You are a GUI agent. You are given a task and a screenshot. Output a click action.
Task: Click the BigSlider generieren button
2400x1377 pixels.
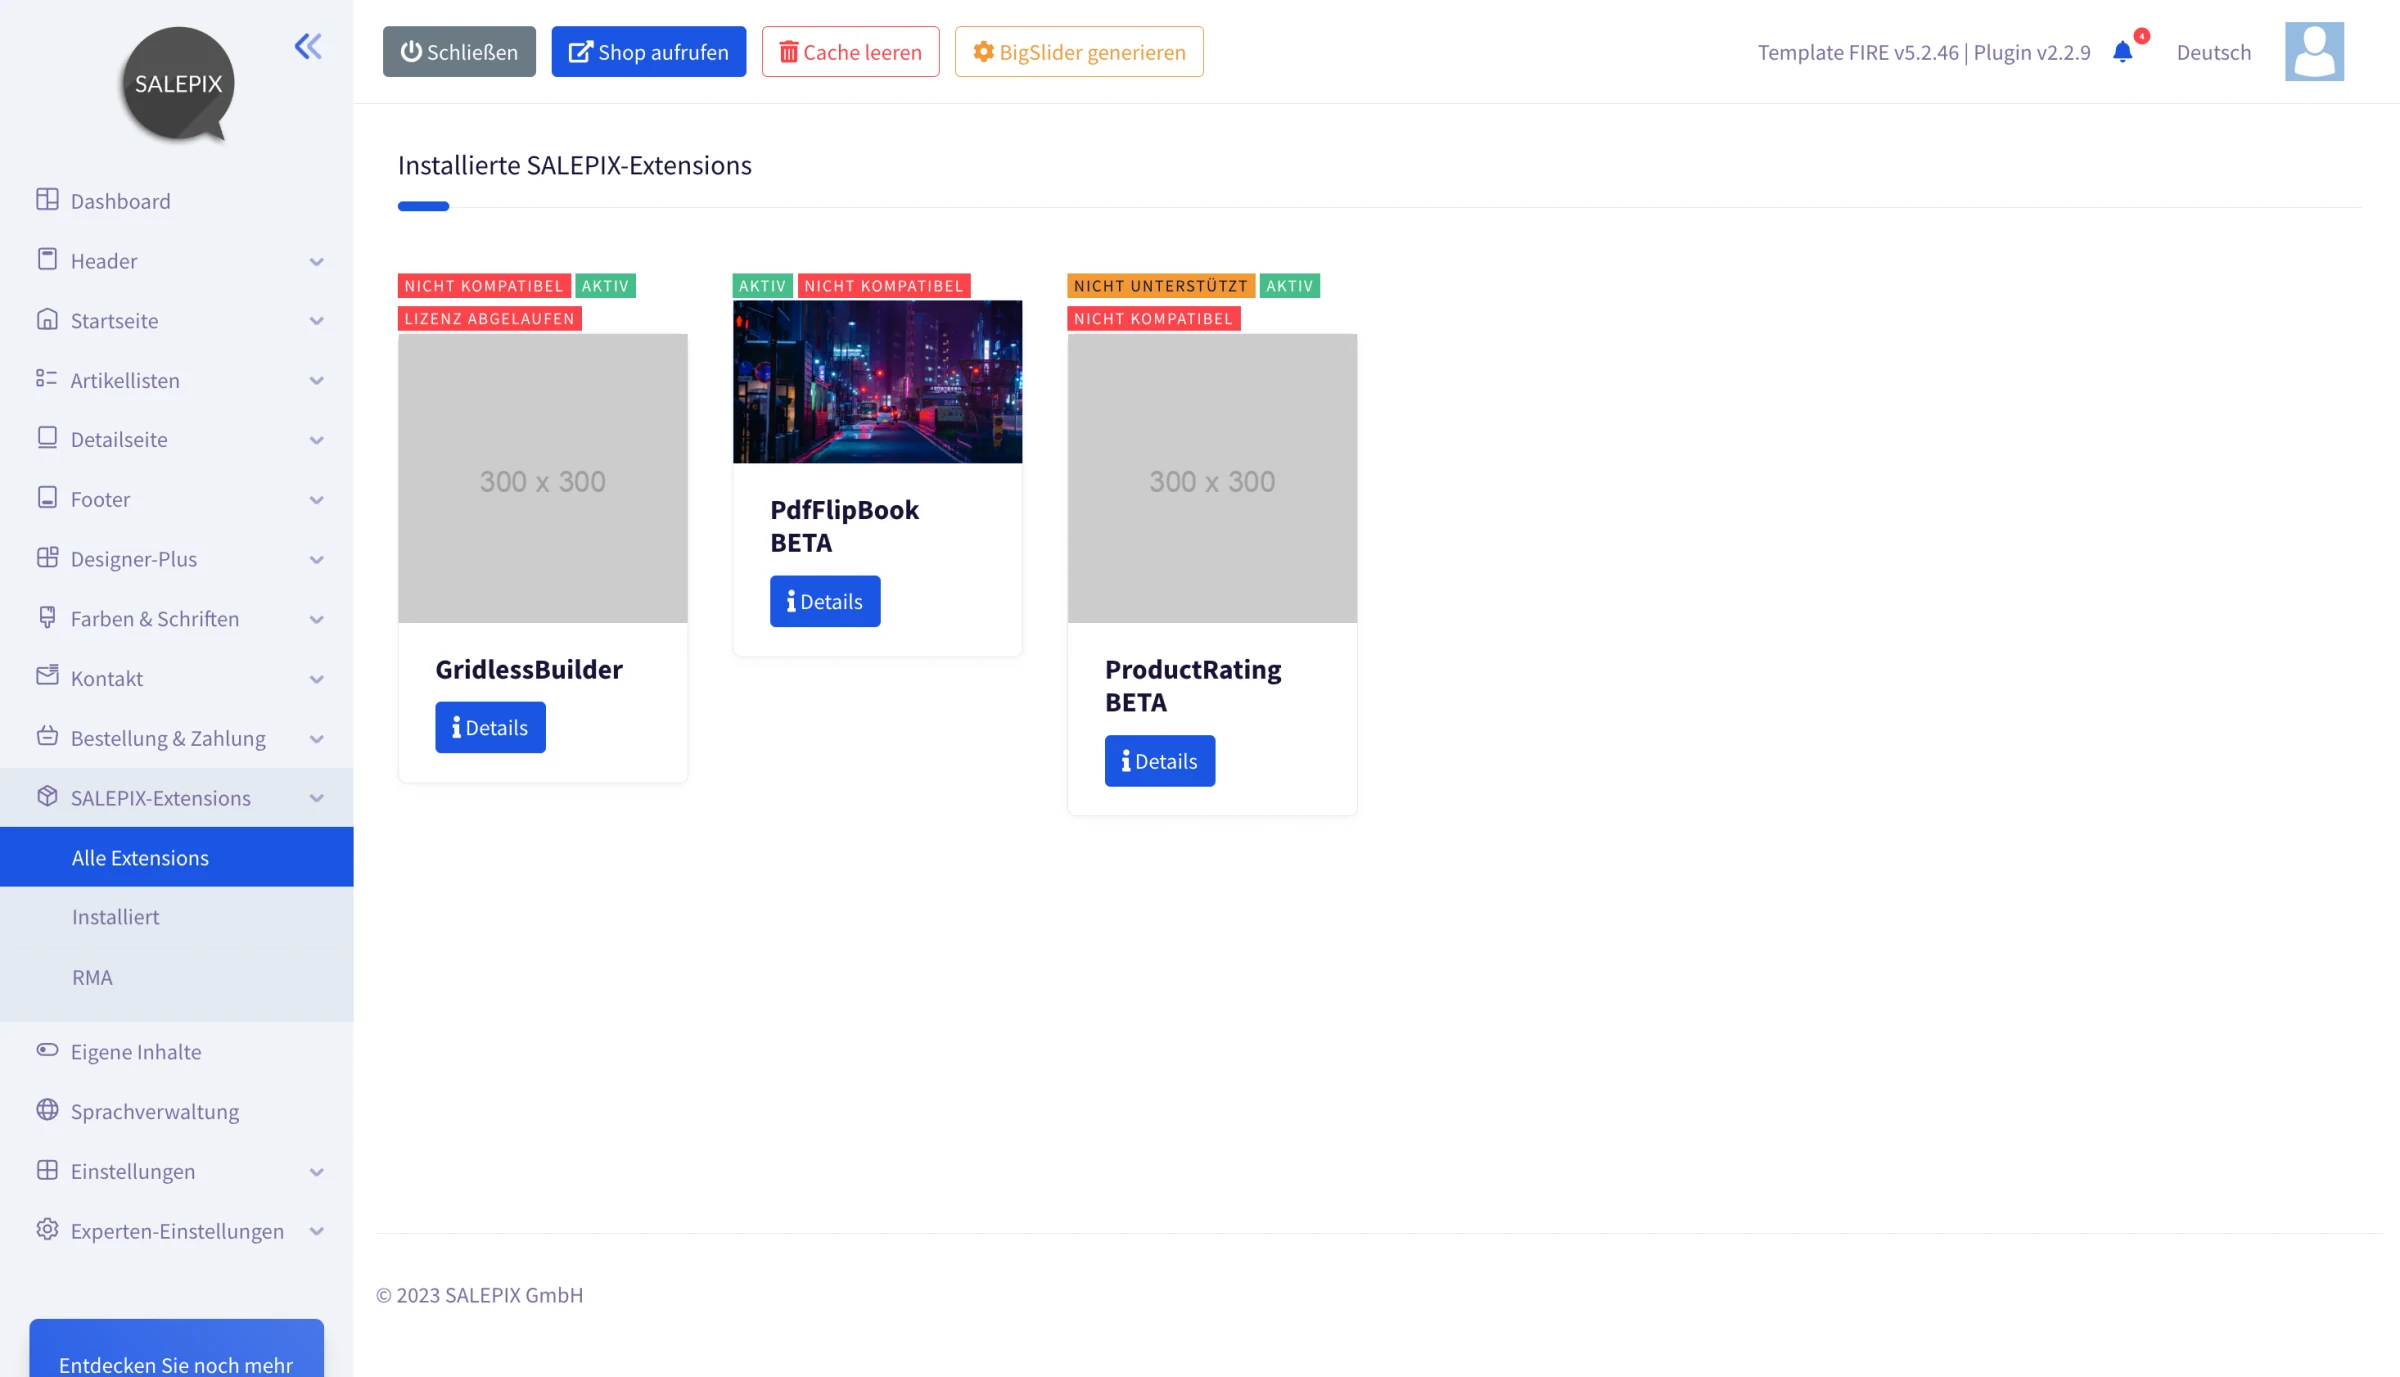tap(1079, 52)
